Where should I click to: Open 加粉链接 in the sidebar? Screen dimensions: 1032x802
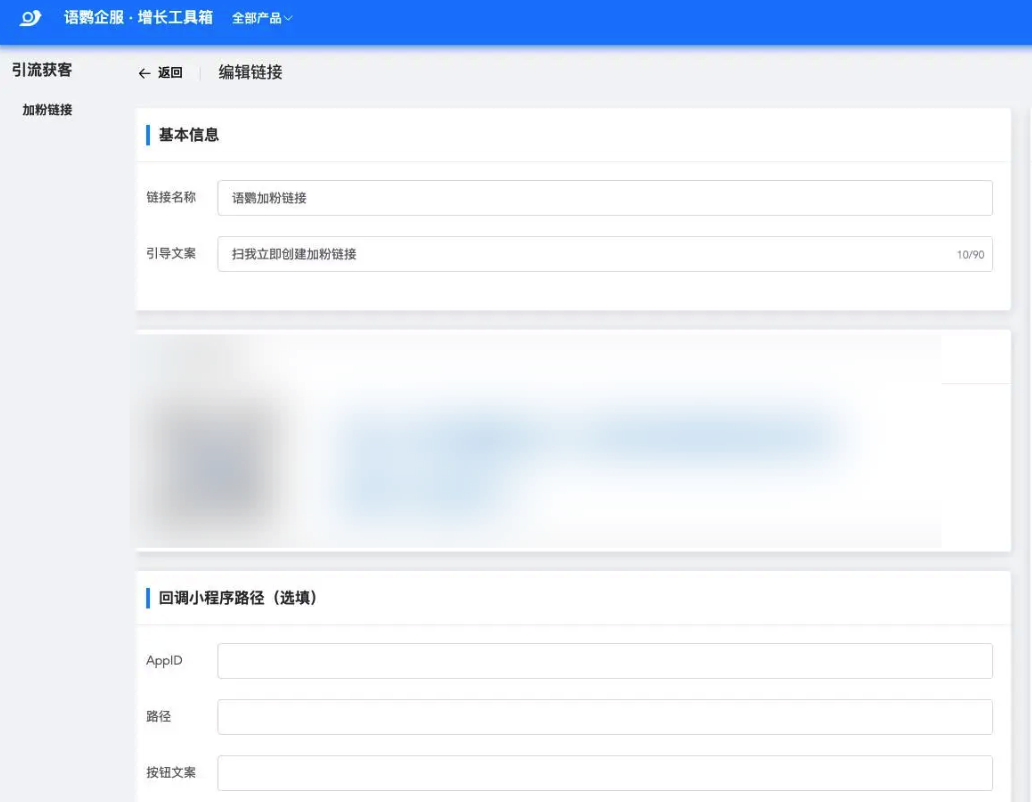pyautogui.click(x=47, y=110)
